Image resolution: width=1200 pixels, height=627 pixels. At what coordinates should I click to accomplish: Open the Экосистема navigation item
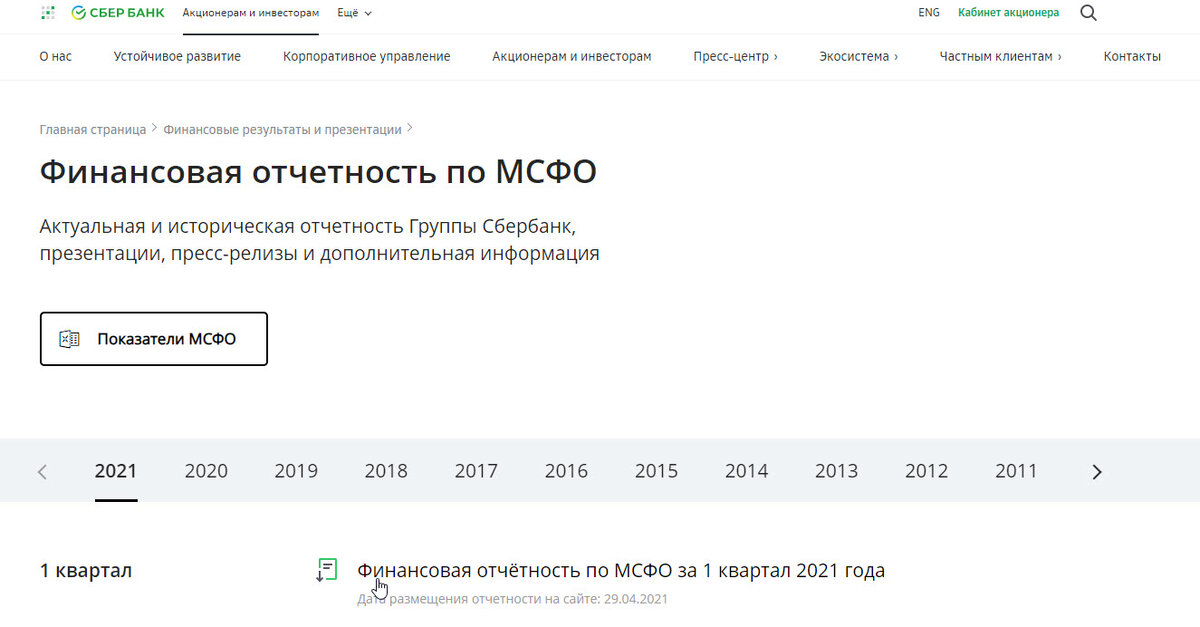[857, 56]
